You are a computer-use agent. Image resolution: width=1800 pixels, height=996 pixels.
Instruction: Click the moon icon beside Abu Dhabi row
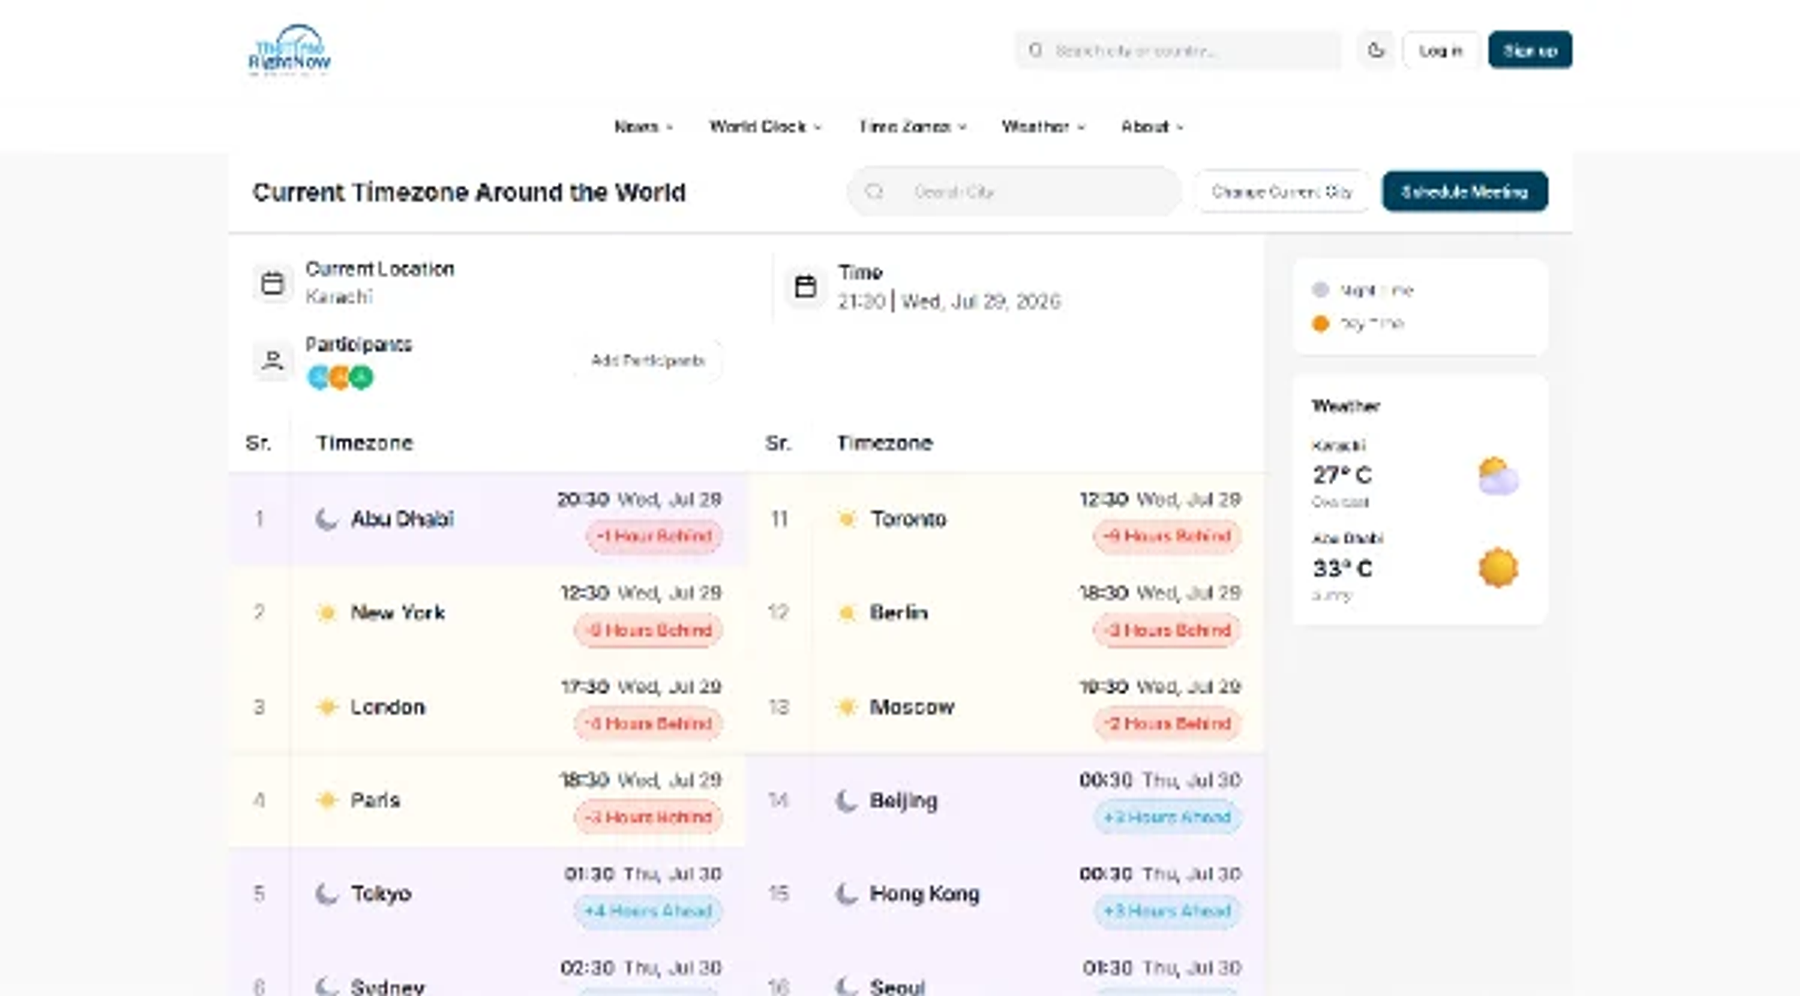(326, 519)
